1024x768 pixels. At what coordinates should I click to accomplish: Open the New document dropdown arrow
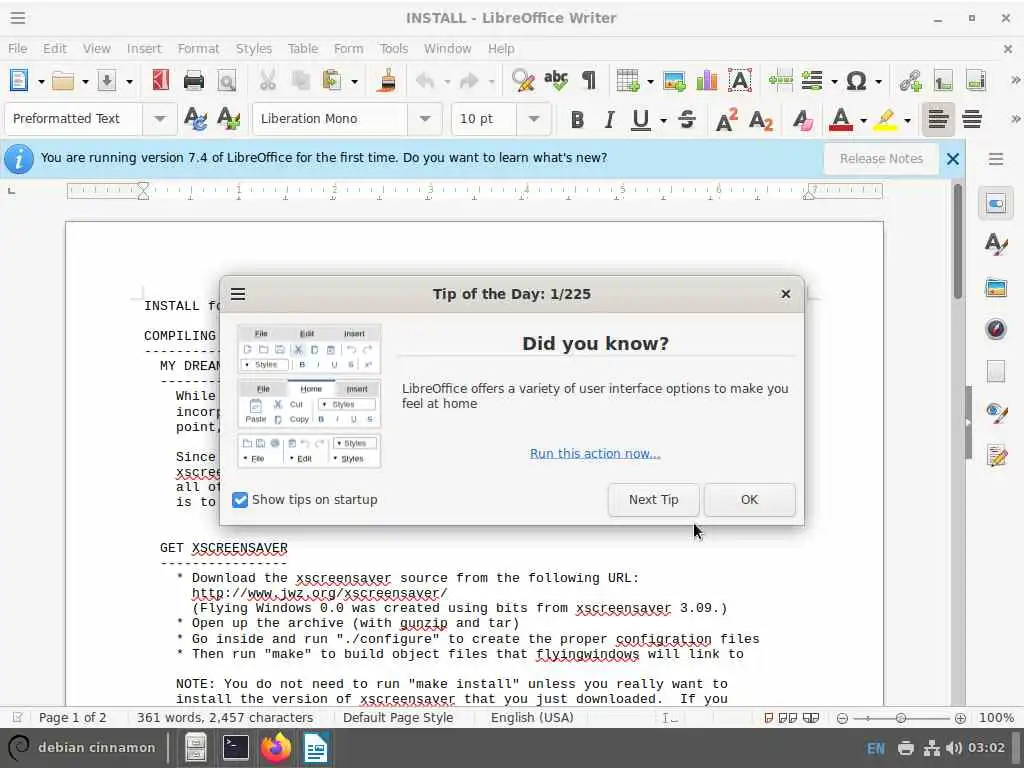41,82
